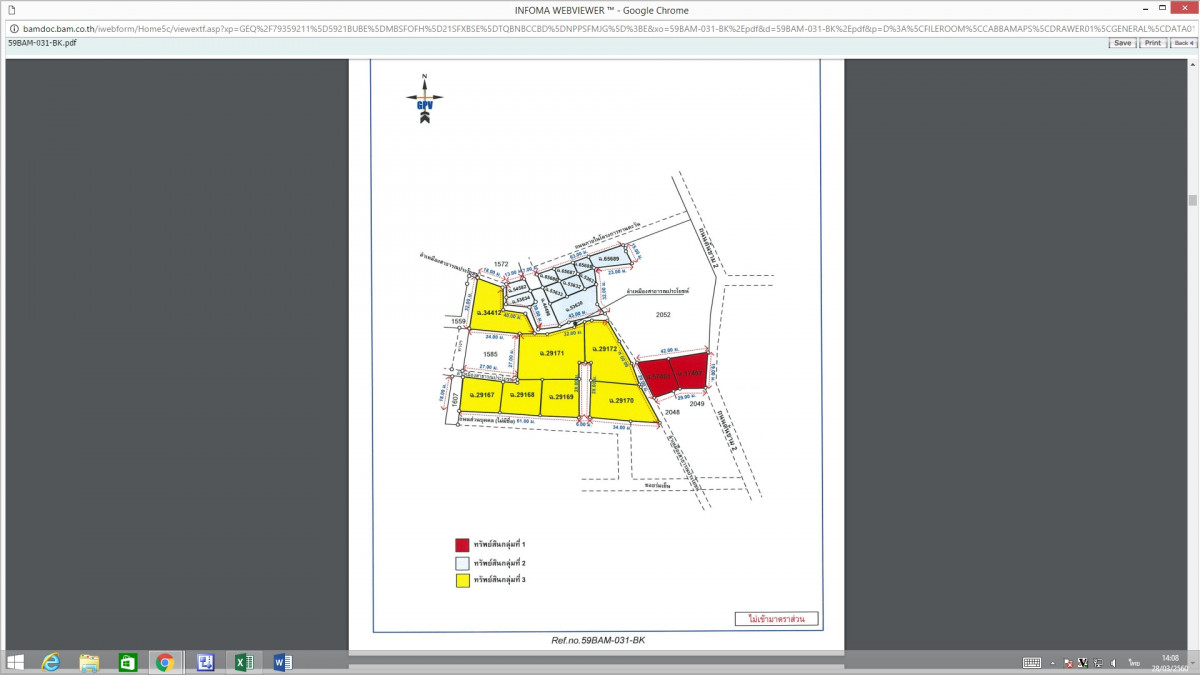Open the Windows Start button
This screenshot has height=675, width=1200.
coord(16,662)
